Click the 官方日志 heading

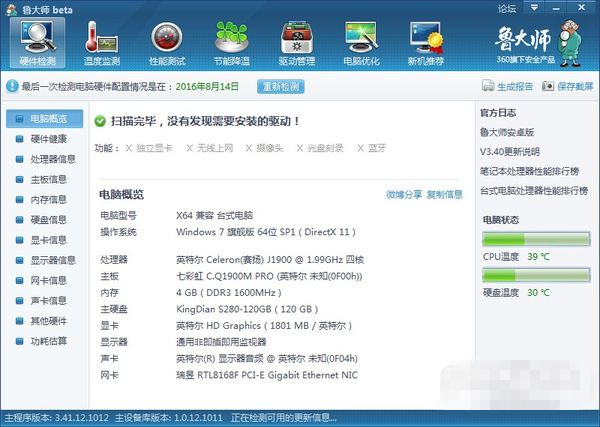pyautogui.click(x=498, y=113)
